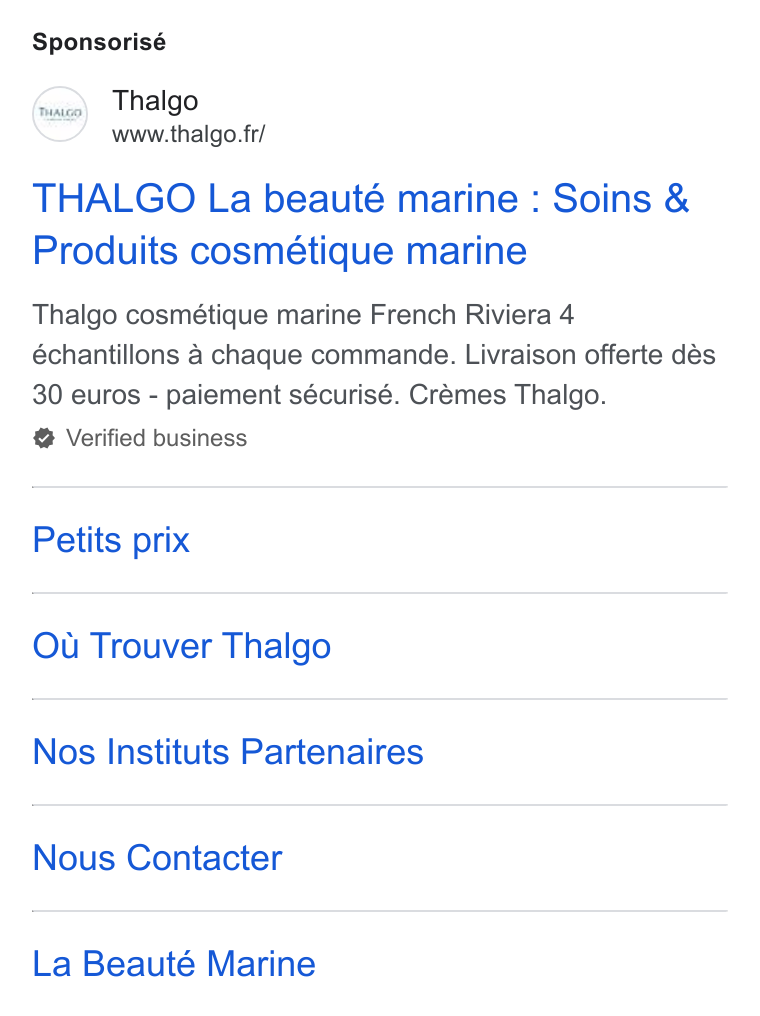This screenshot has height=1016, width=760.
Task: Click the round Thalgo logo icon
Action: [60, 114]
